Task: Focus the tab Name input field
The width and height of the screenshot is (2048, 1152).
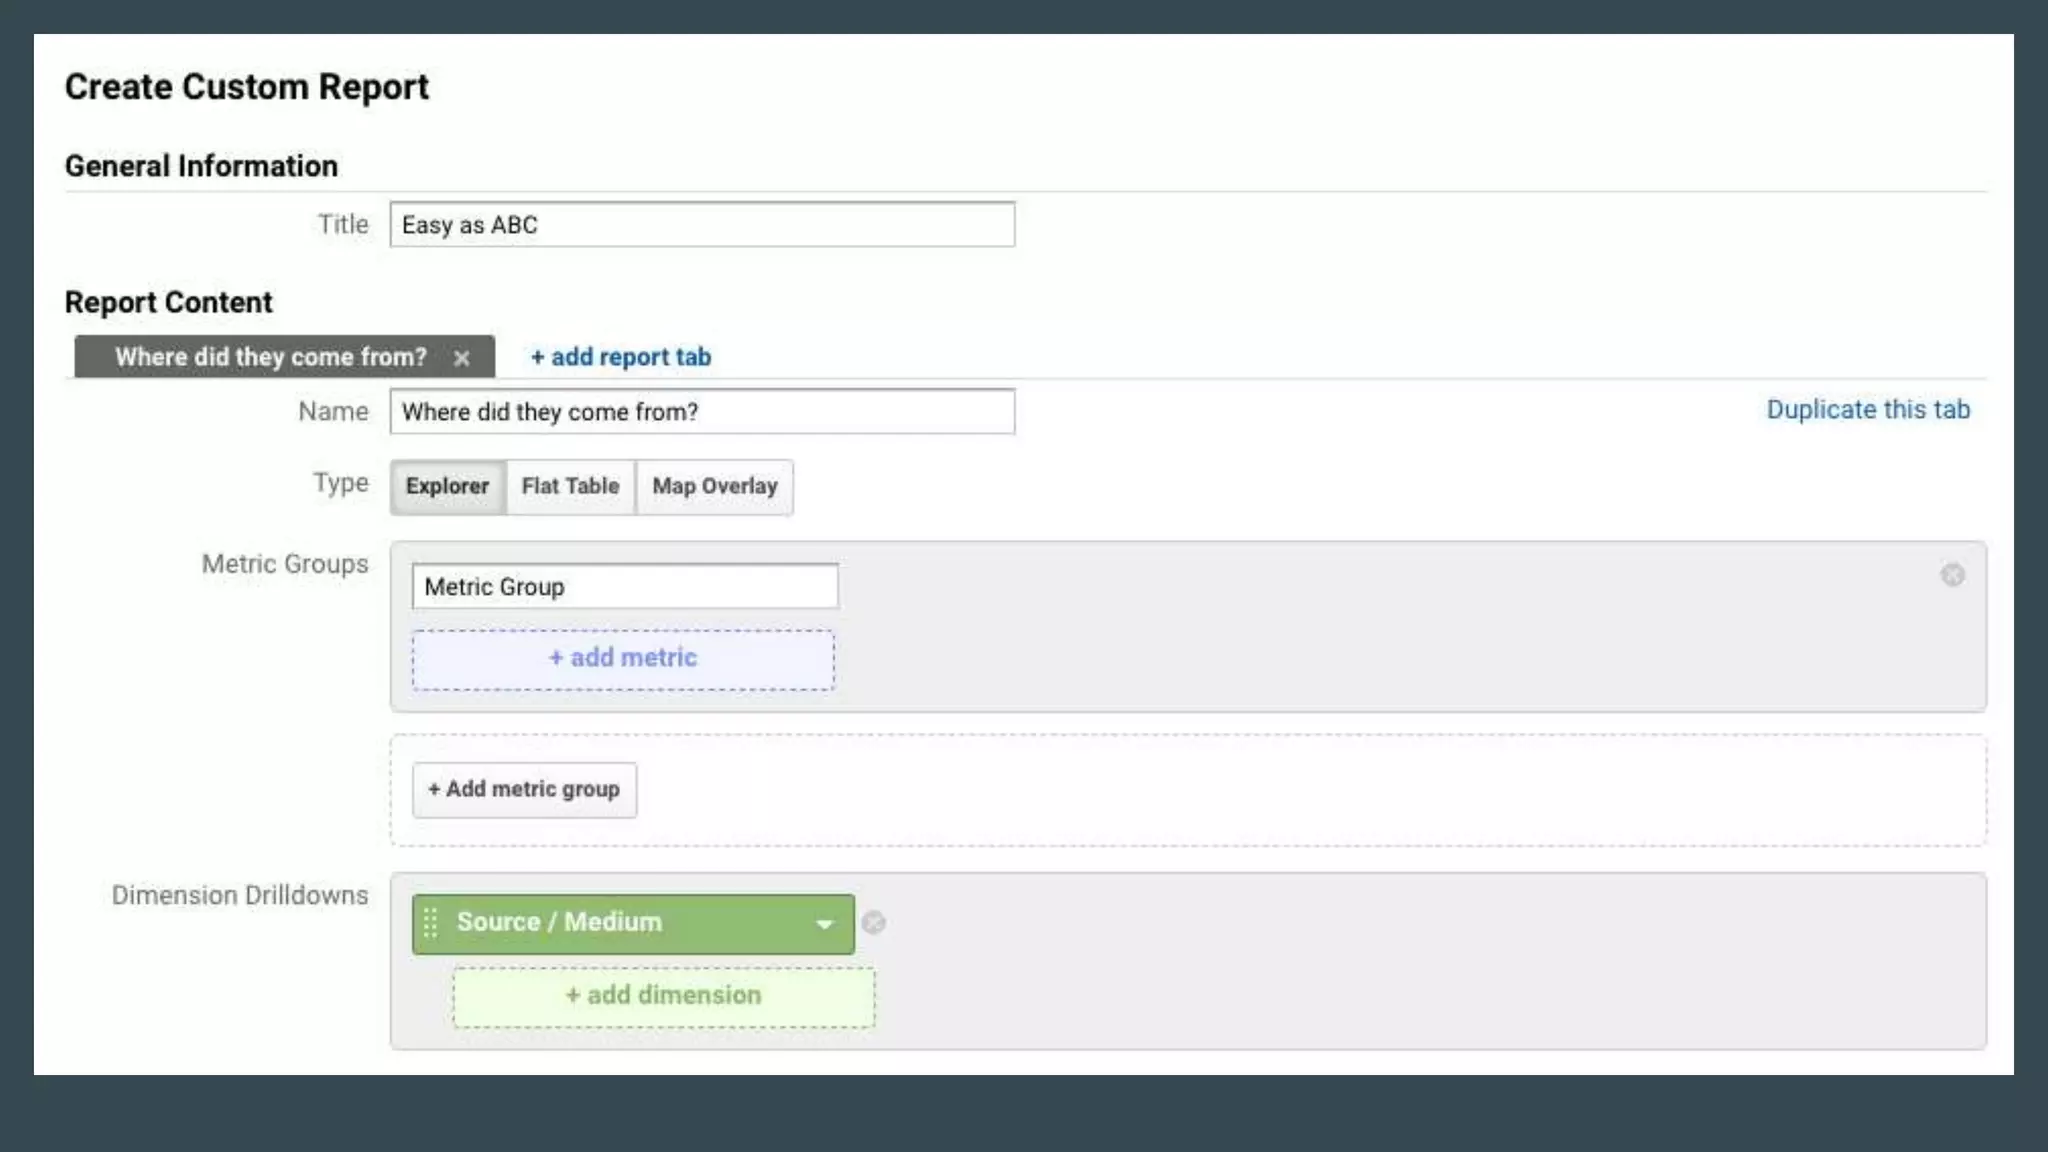Action: click(702, 412)
